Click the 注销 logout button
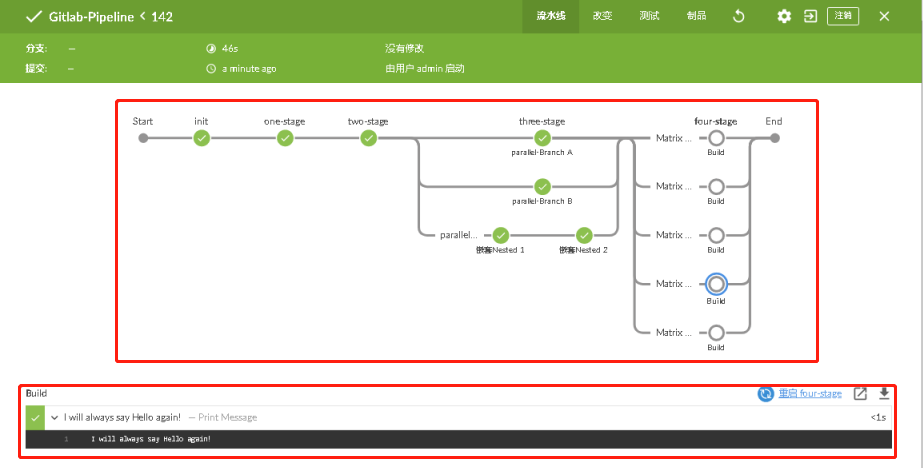The image size is (923, 468). pos(843,16)
